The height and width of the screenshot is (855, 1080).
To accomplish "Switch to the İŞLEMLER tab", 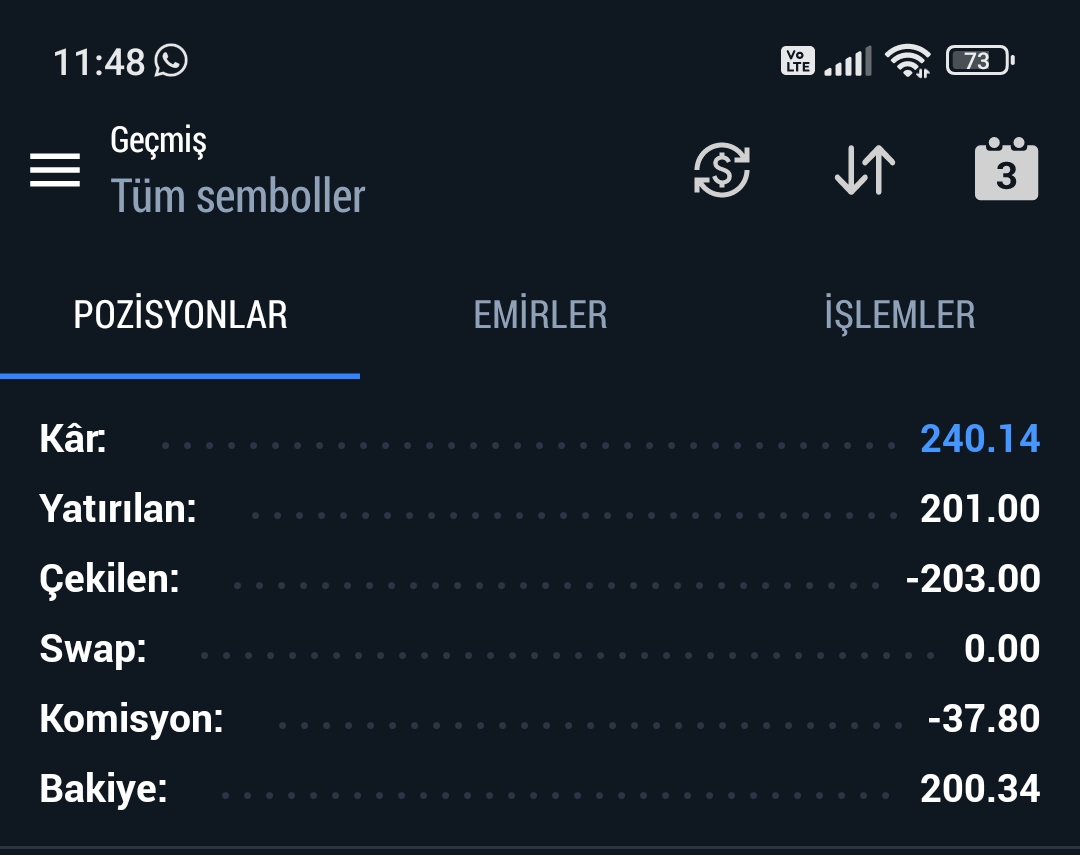I will tap(900, 315).
